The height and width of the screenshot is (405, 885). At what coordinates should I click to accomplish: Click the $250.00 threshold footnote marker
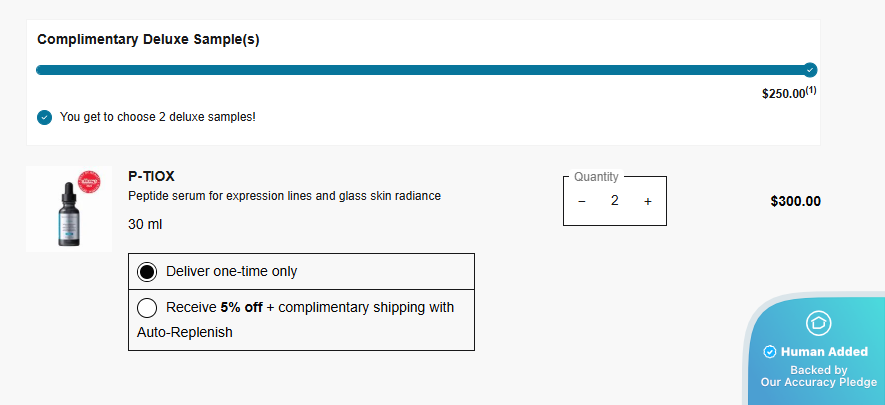click(x=811, y=90)
